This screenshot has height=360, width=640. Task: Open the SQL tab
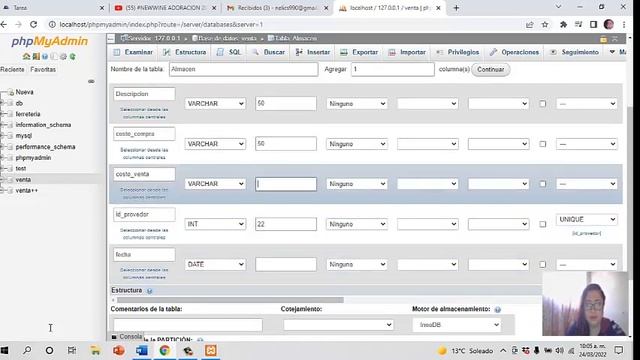(x=229, y=52)
